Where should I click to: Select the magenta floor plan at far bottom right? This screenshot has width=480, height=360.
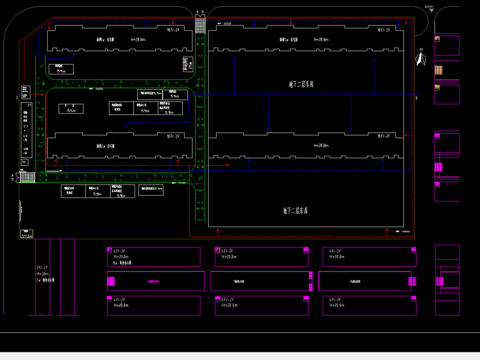[x=447, y=280]
